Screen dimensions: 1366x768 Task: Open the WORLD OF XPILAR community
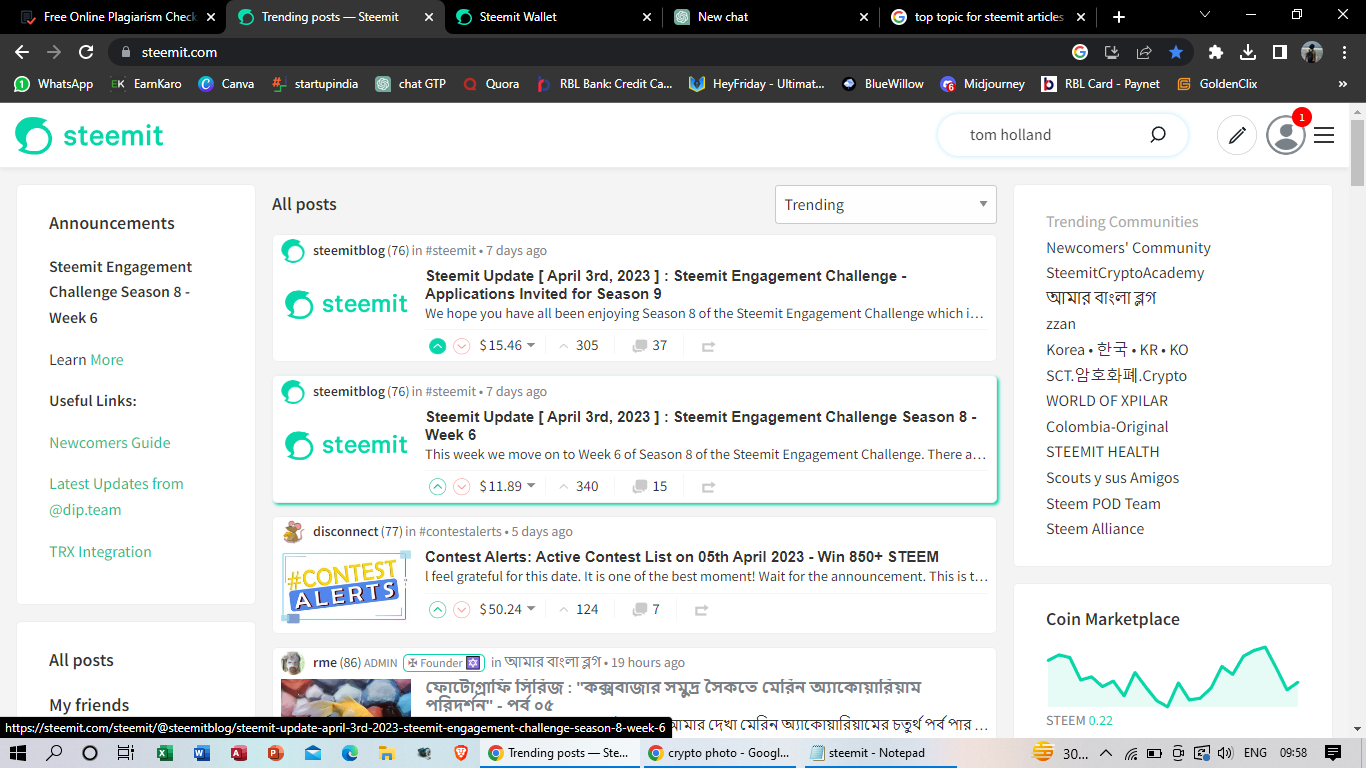1107,400
